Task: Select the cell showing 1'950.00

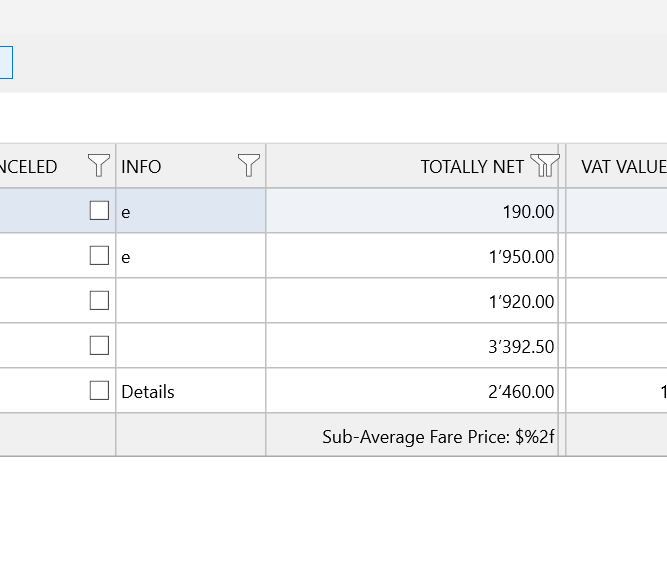Action: pos(520,257)
